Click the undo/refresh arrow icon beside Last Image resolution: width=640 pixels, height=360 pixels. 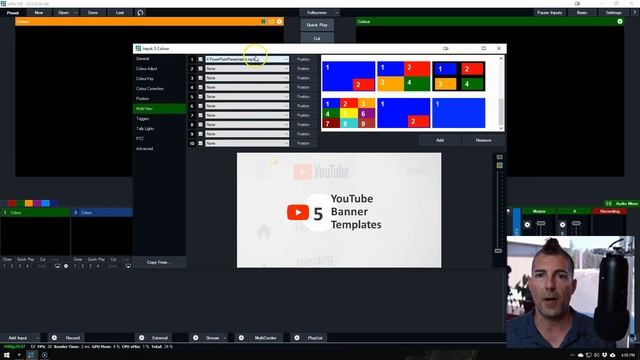[140, 13]
